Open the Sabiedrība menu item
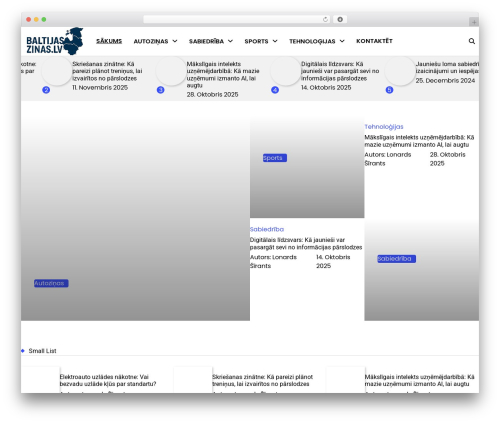 pos(206,41)
